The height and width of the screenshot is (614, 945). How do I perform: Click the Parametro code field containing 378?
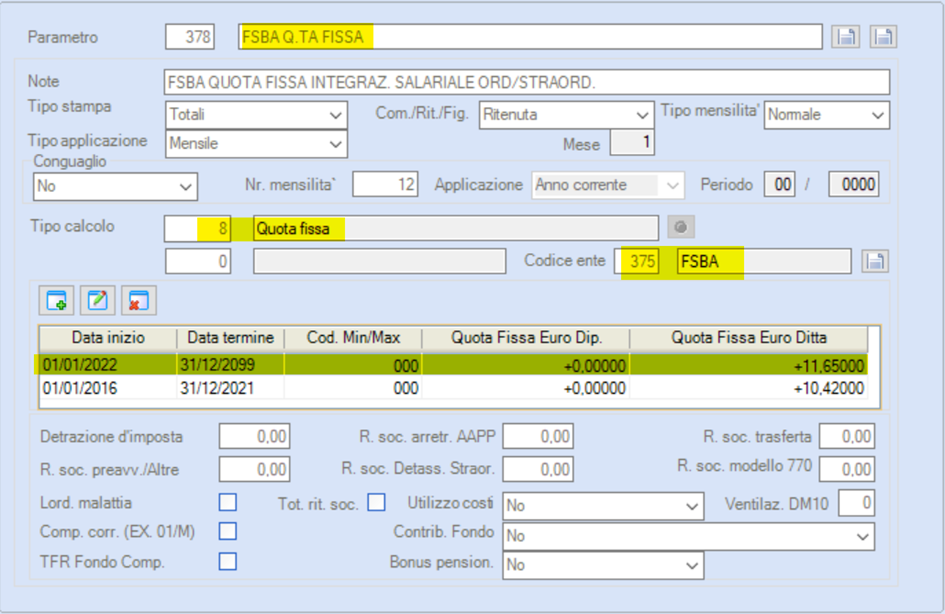point(190,37)
